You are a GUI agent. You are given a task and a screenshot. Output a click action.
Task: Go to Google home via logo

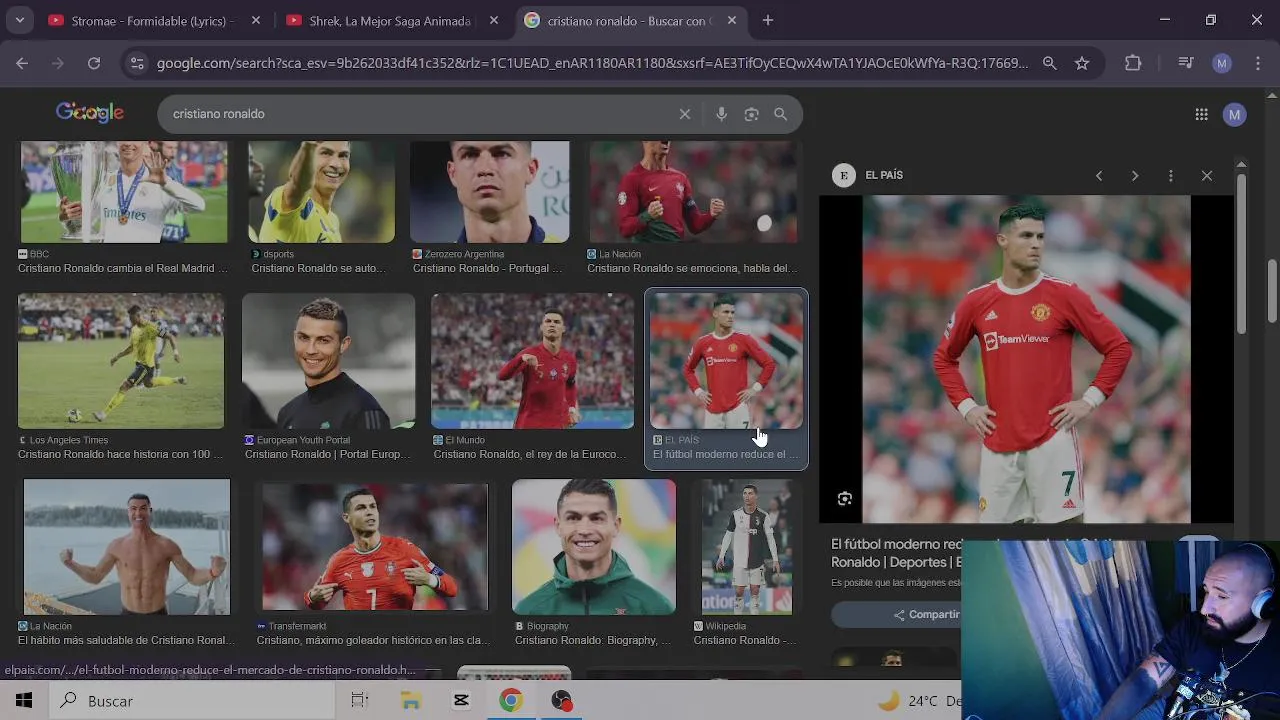click(90, 113)
